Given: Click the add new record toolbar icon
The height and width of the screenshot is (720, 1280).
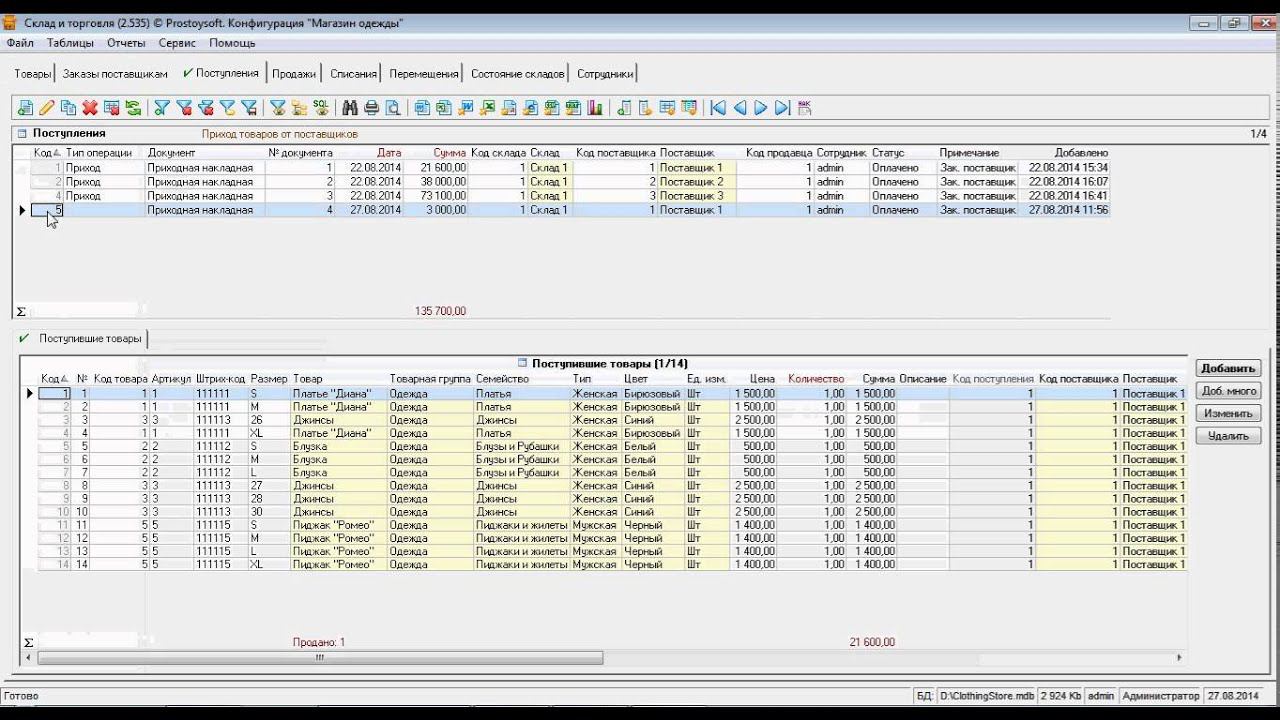Looking at the screenshot, I should tap(25, 108).
